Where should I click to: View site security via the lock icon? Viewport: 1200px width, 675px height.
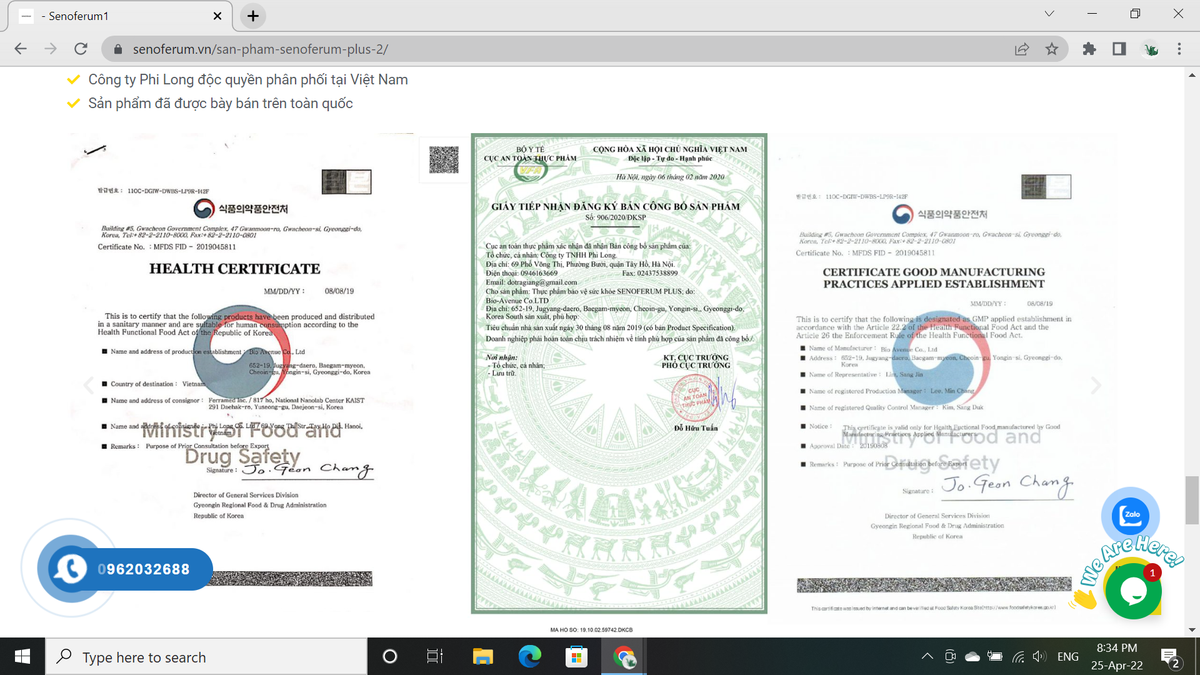[118, 47]
